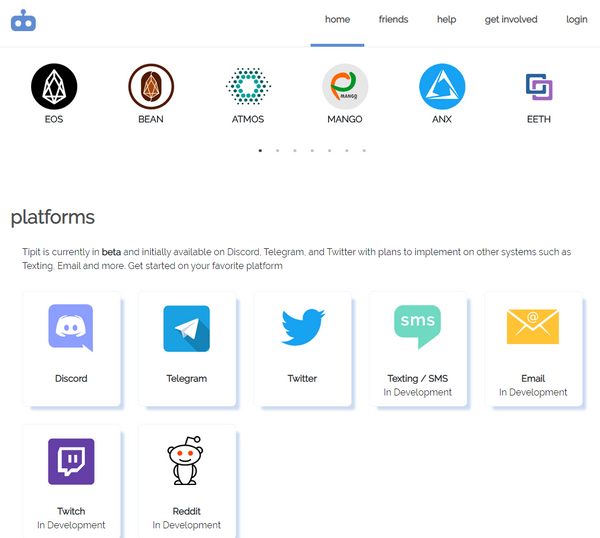Viewport: 600px width, 538px height.
Task: Click In Development under Twitch
Action: coord(71,525)
